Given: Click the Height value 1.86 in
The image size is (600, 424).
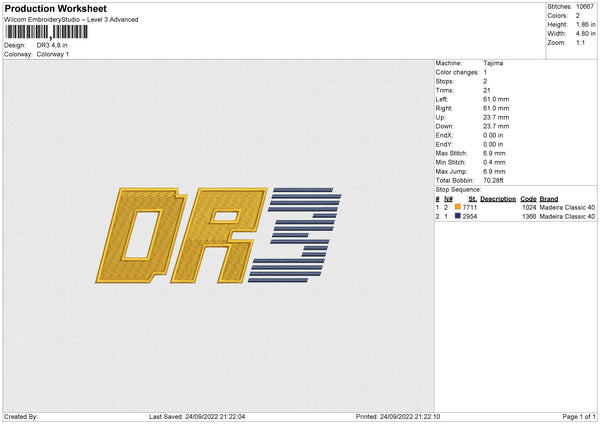Looking at the screenshot, I should [586, 24].
